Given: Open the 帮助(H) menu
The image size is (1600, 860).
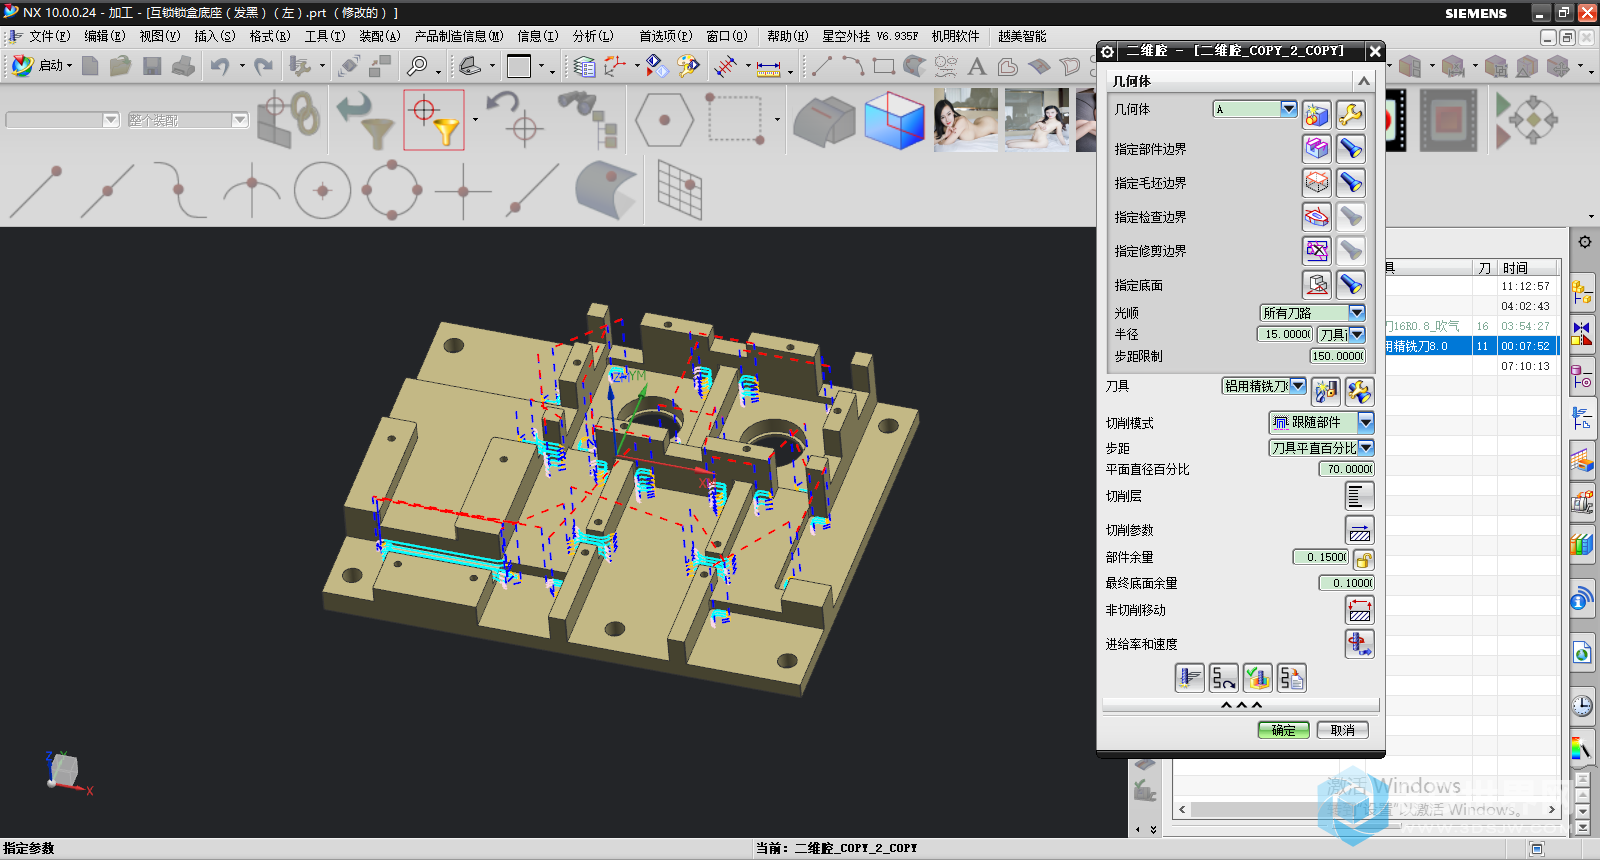Looking at the screenshot, I should pos(787,36).
